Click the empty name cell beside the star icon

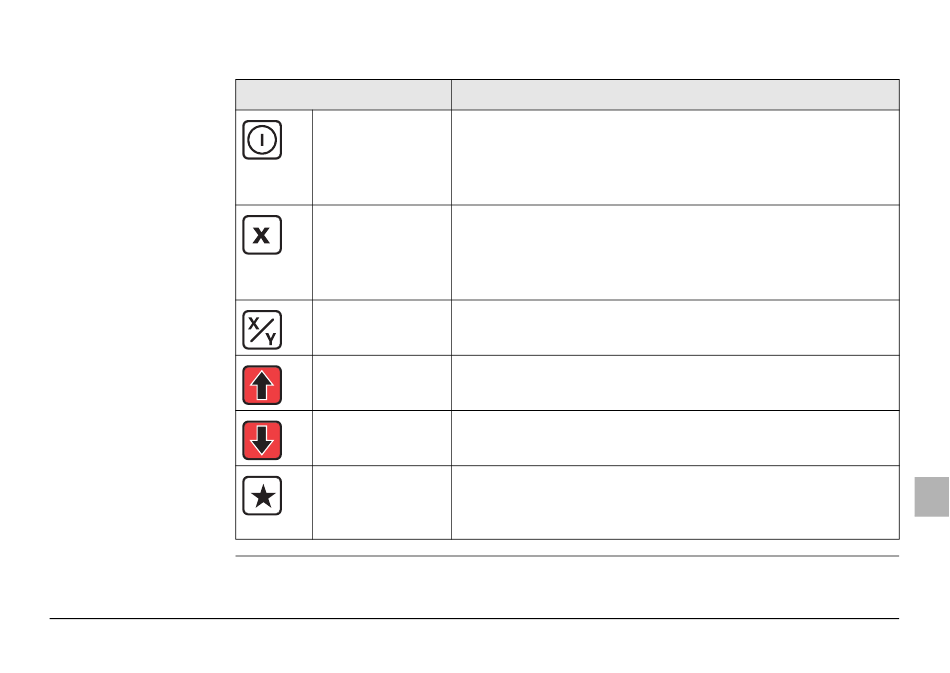pyautogui.click(x=382, y=502)
